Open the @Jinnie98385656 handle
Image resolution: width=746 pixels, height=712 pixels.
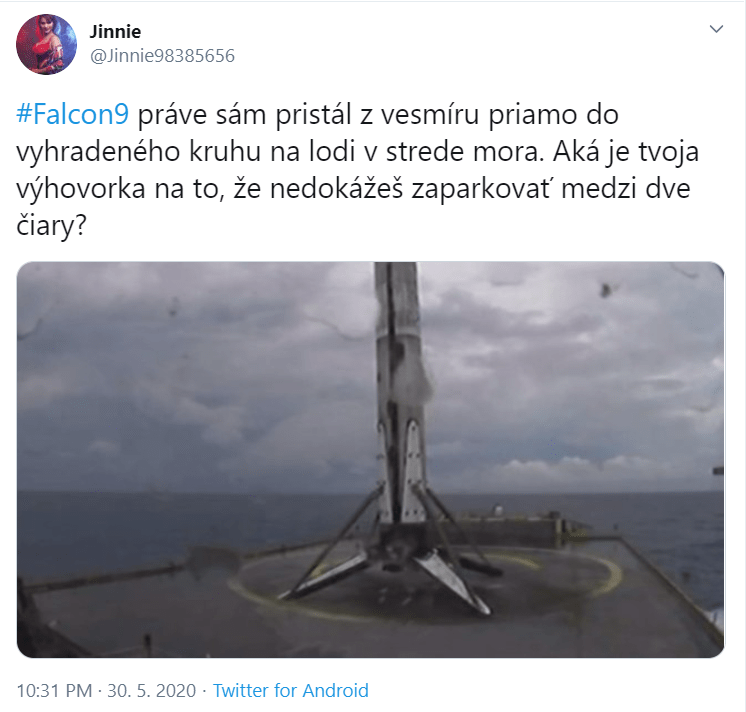coord(162,56)
